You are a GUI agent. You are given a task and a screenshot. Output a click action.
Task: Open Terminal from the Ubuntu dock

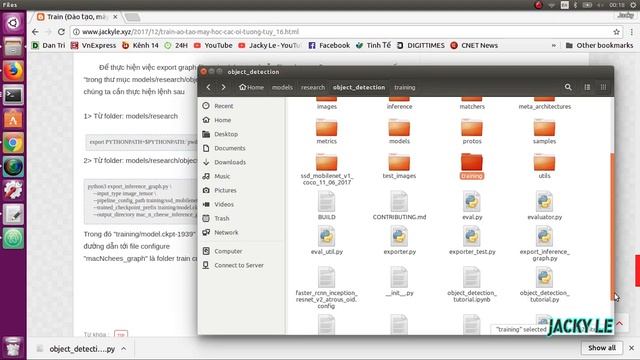coord(13,95)
